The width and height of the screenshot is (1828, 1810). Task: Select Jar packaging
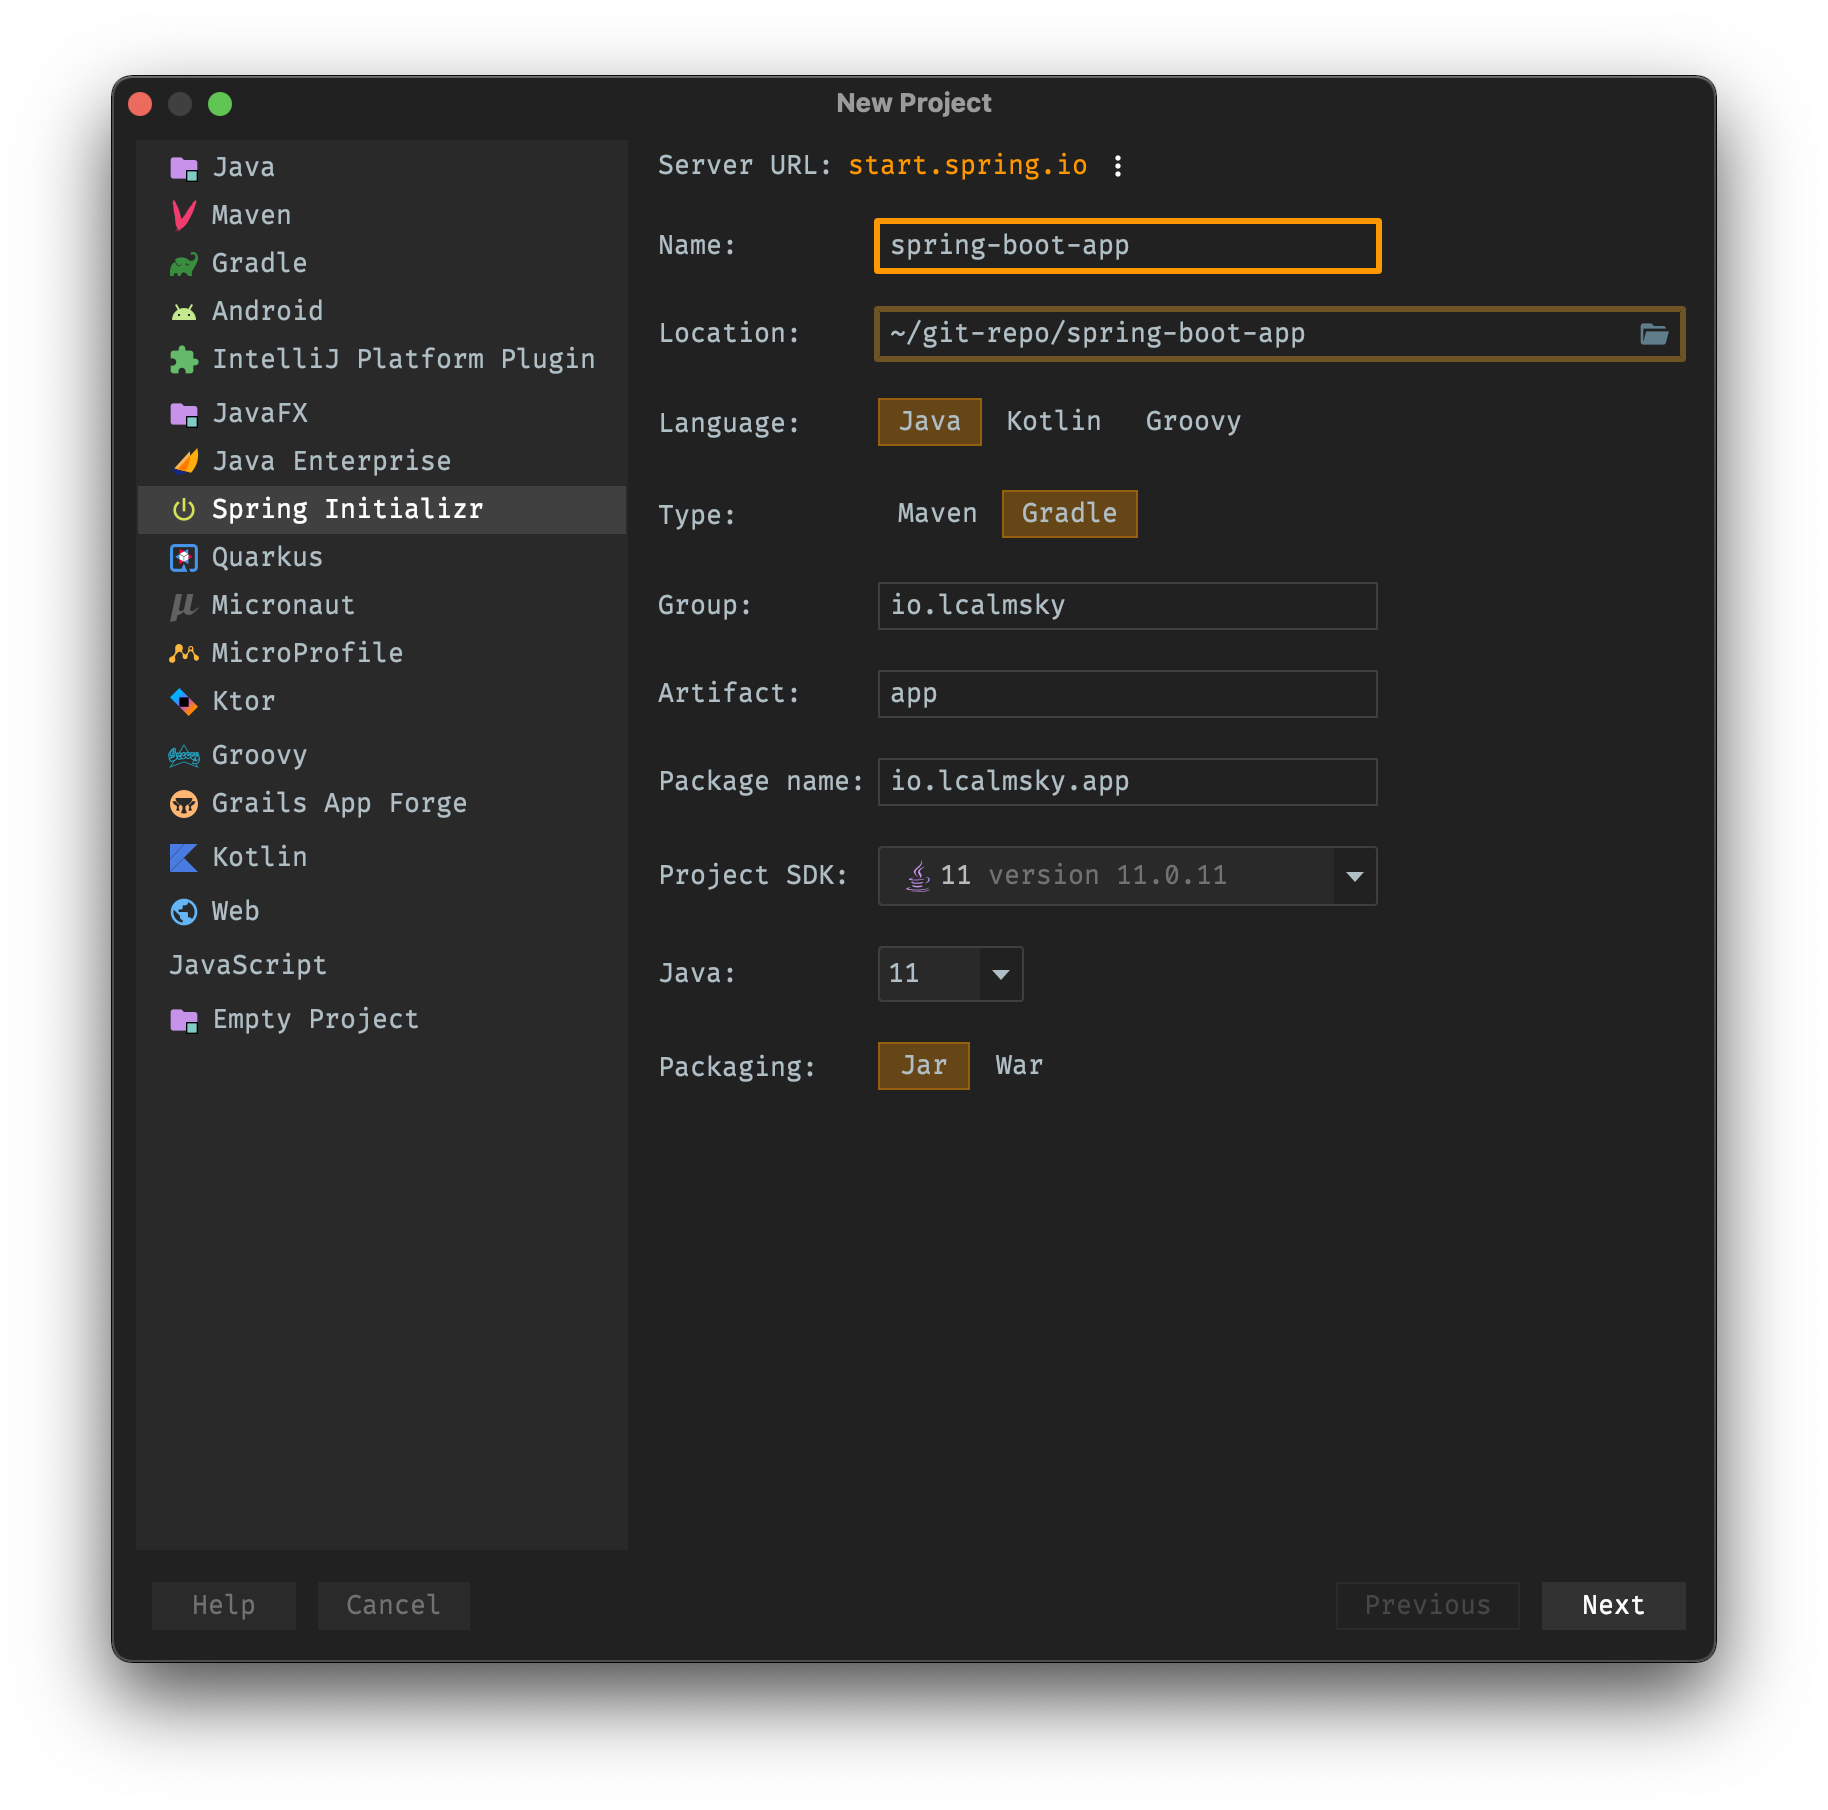(923, 1066)
